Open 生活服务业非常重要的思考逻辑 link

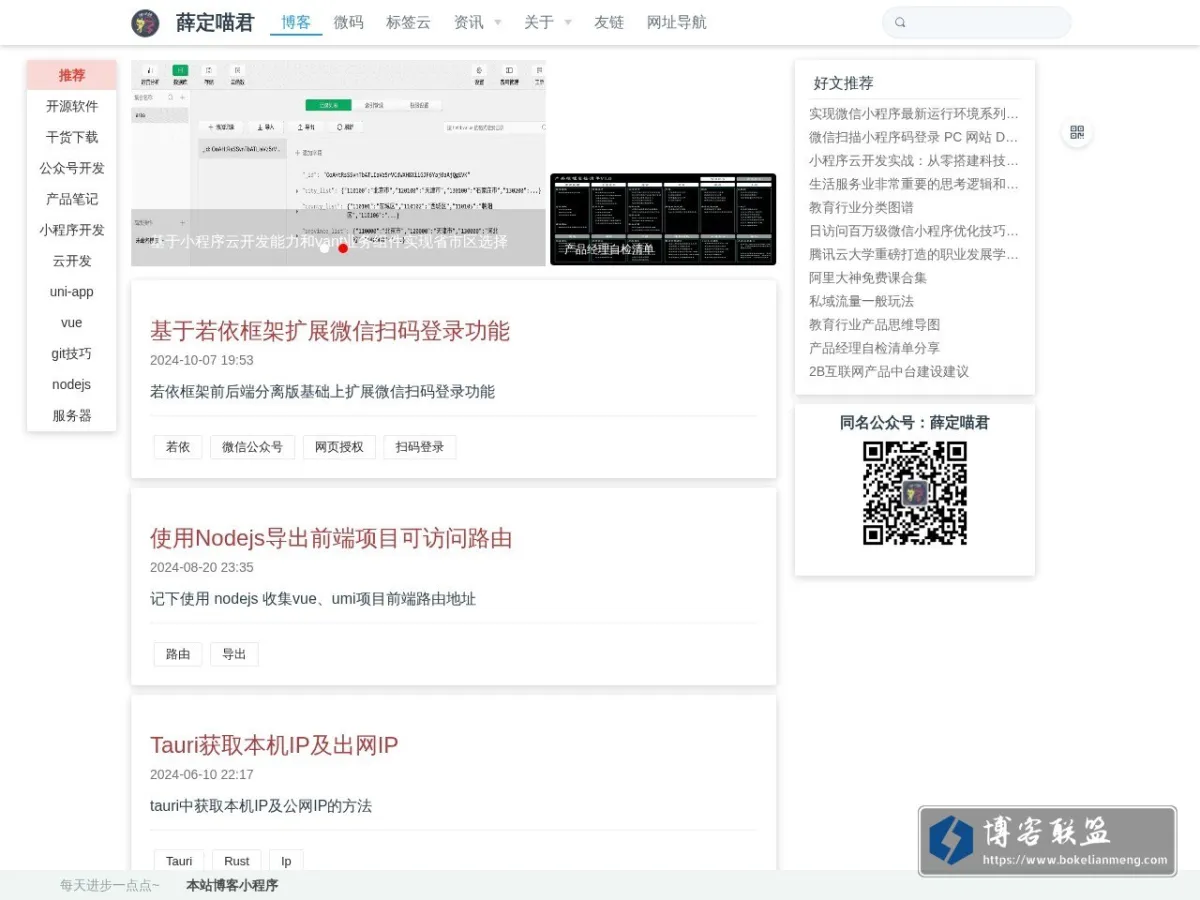(x=914, y=184)
